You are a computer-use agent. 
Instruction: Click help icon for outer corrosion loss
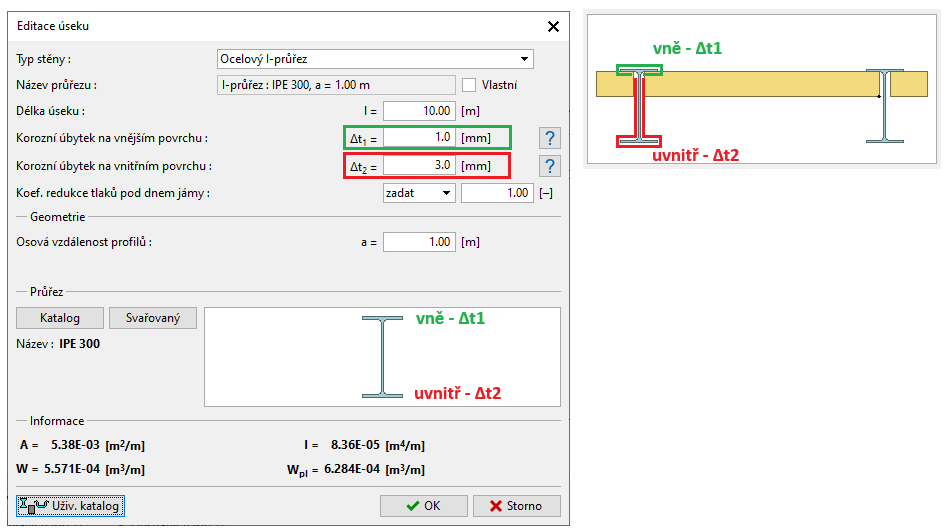[548, 138]
